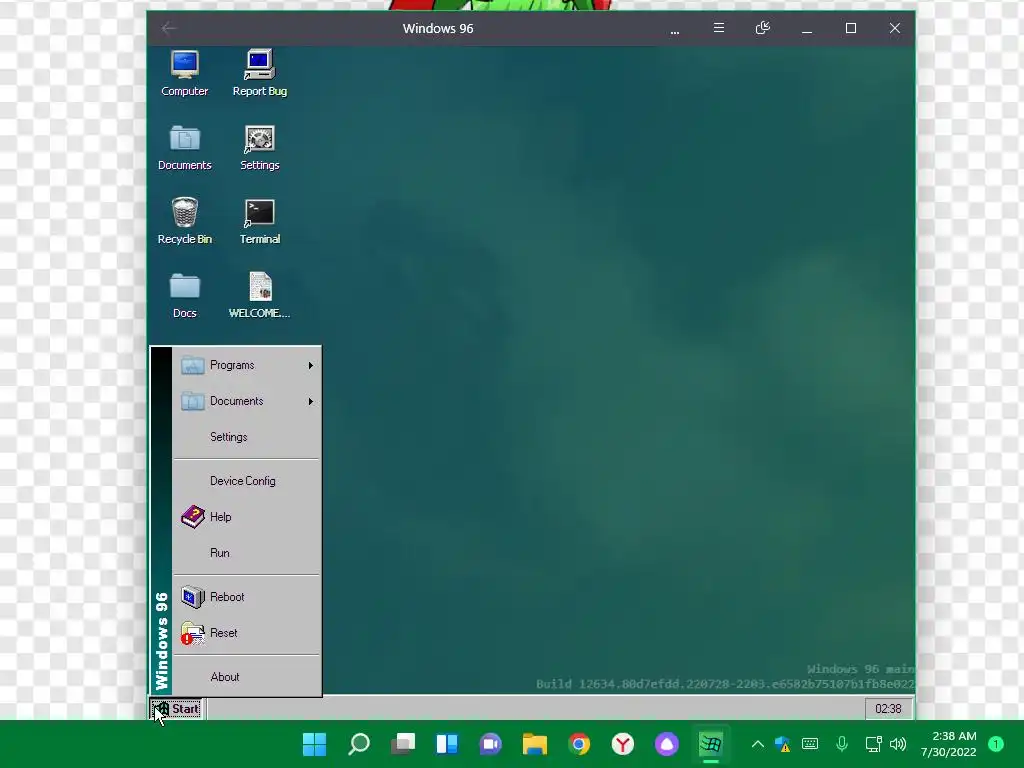Open the network tray icon

(x=873, y=744)
